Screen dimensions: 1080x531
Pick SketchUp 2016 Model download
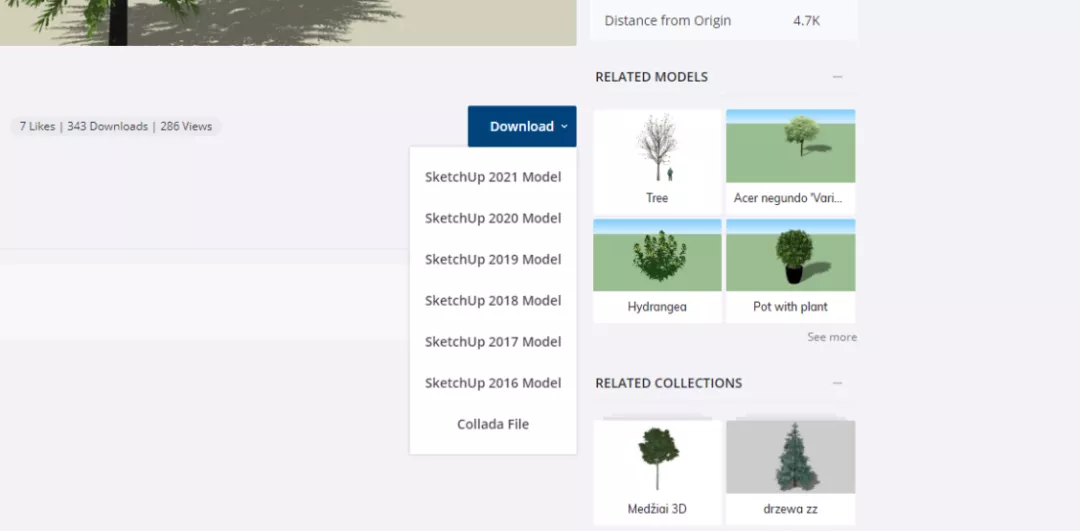[493, 382]
